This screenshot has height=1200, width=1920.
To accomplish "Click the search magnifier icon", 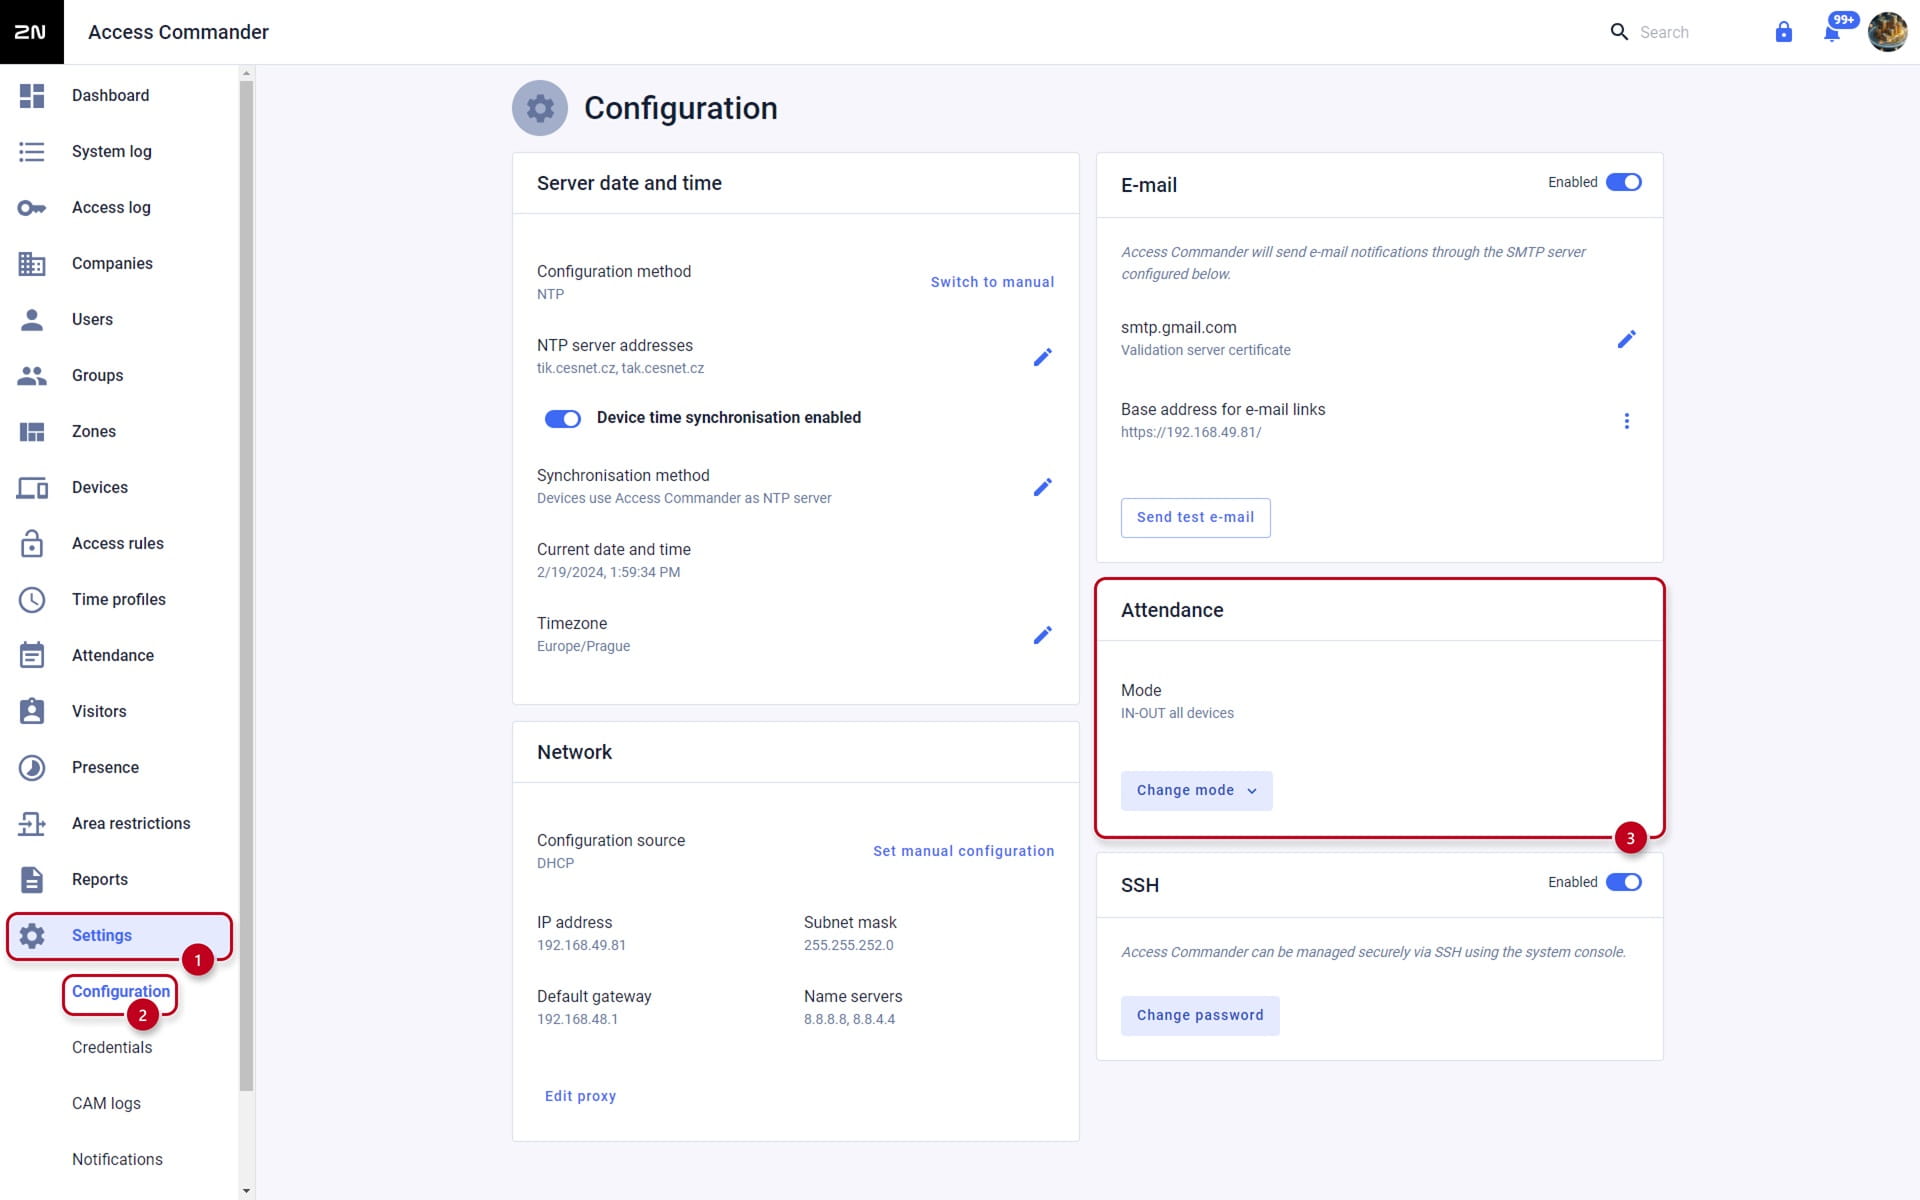I will [1619, 32].
